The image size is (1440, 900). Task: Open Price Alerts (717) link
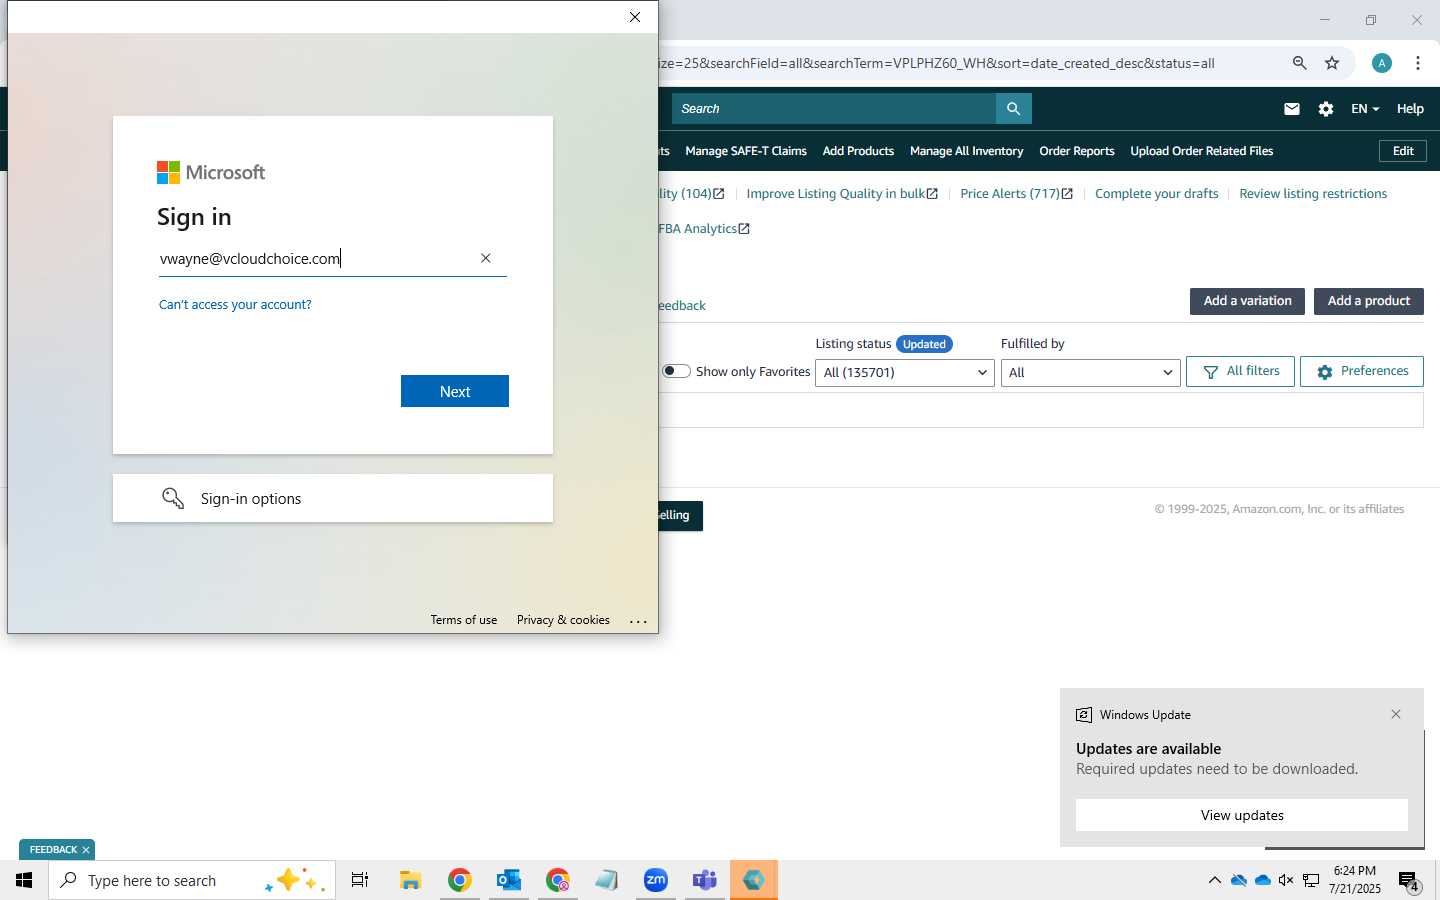[x=1017, y=194]
